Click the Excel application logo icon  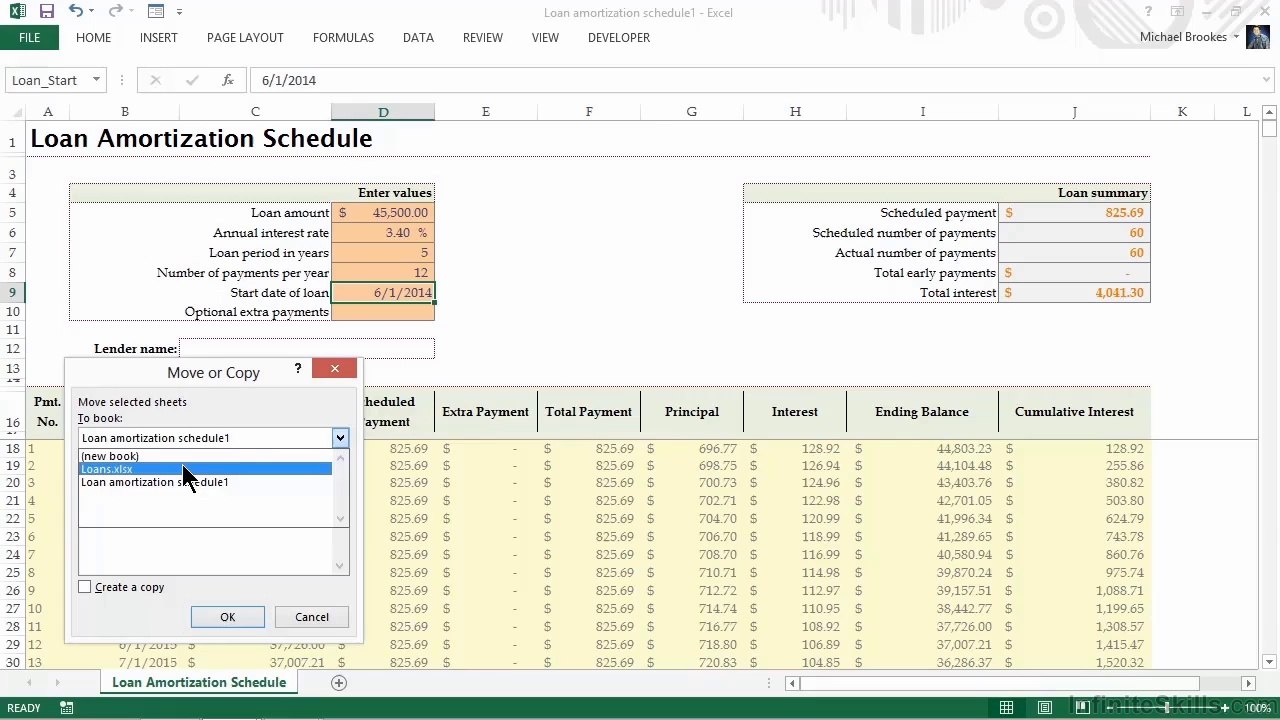18,12
